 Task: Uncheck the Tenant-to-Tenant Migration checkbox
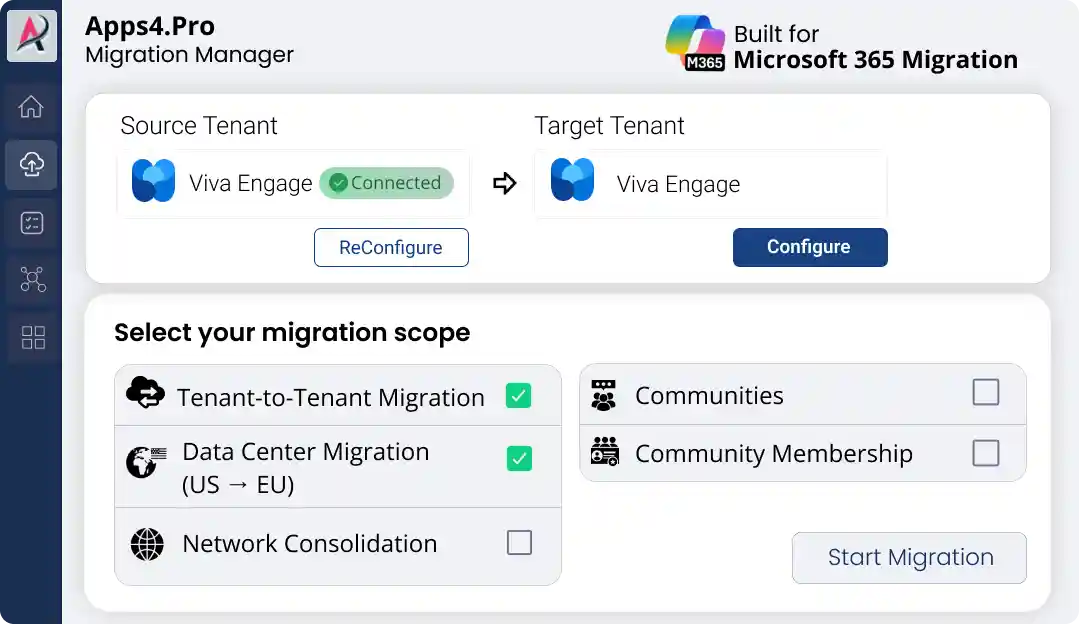tap(518, 396)
